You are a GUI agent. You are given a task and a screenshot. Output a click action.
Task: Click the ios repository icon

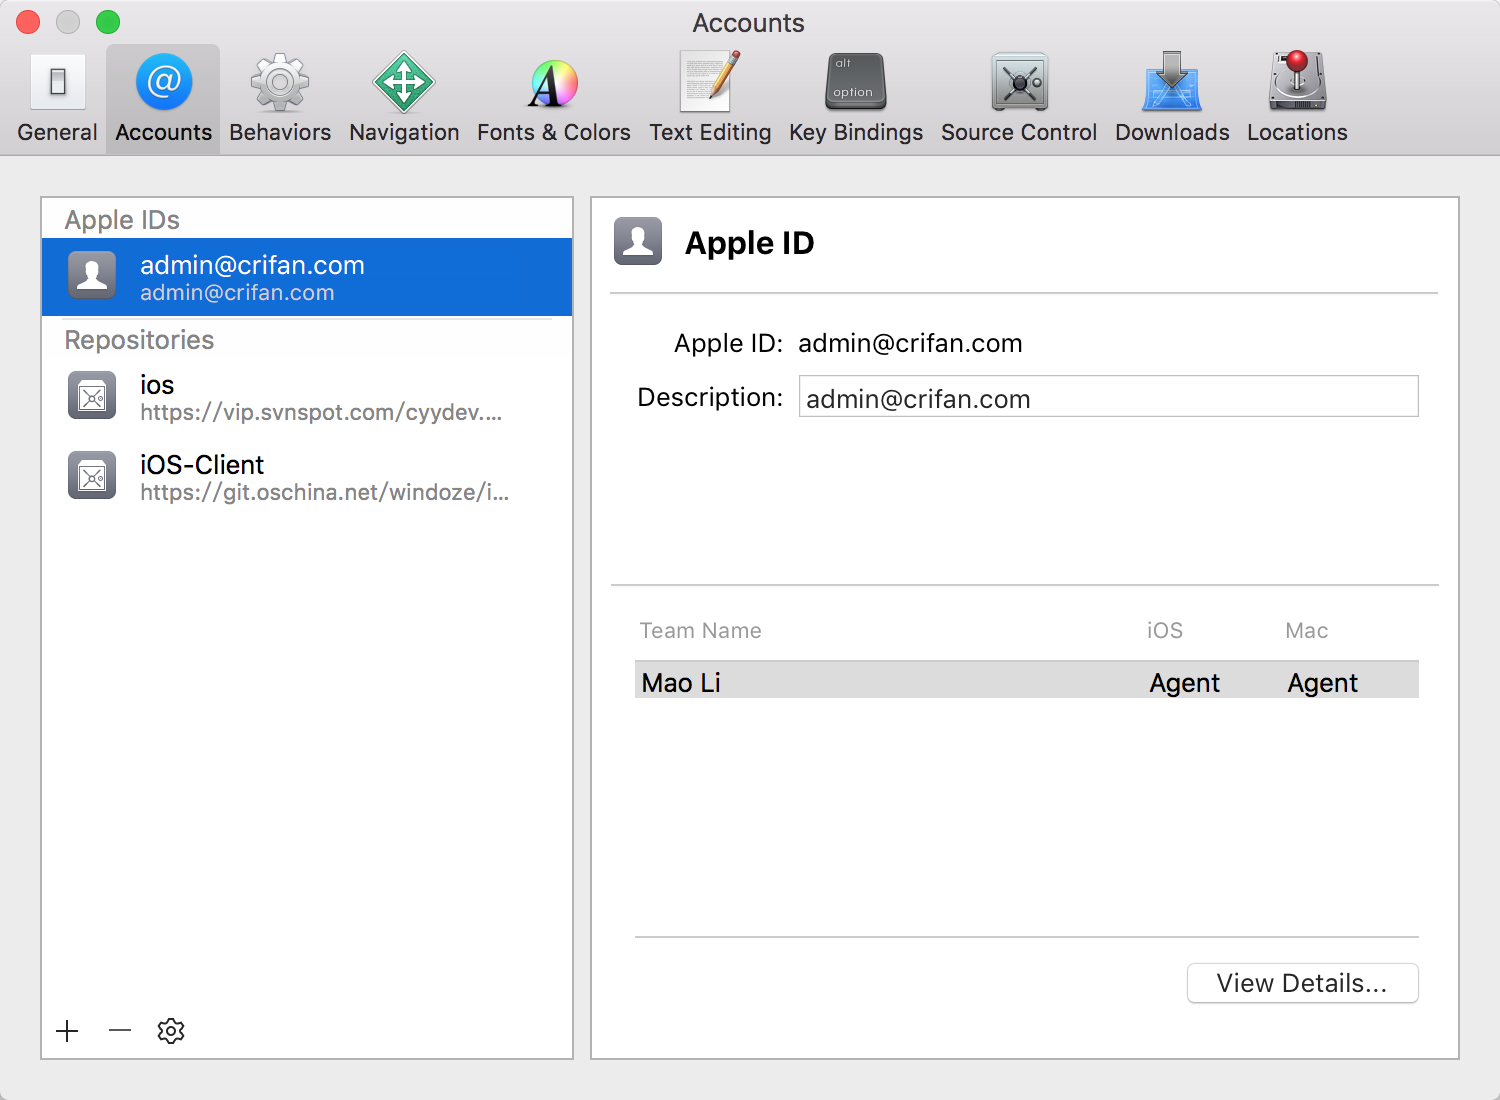[x=92, y=396]
